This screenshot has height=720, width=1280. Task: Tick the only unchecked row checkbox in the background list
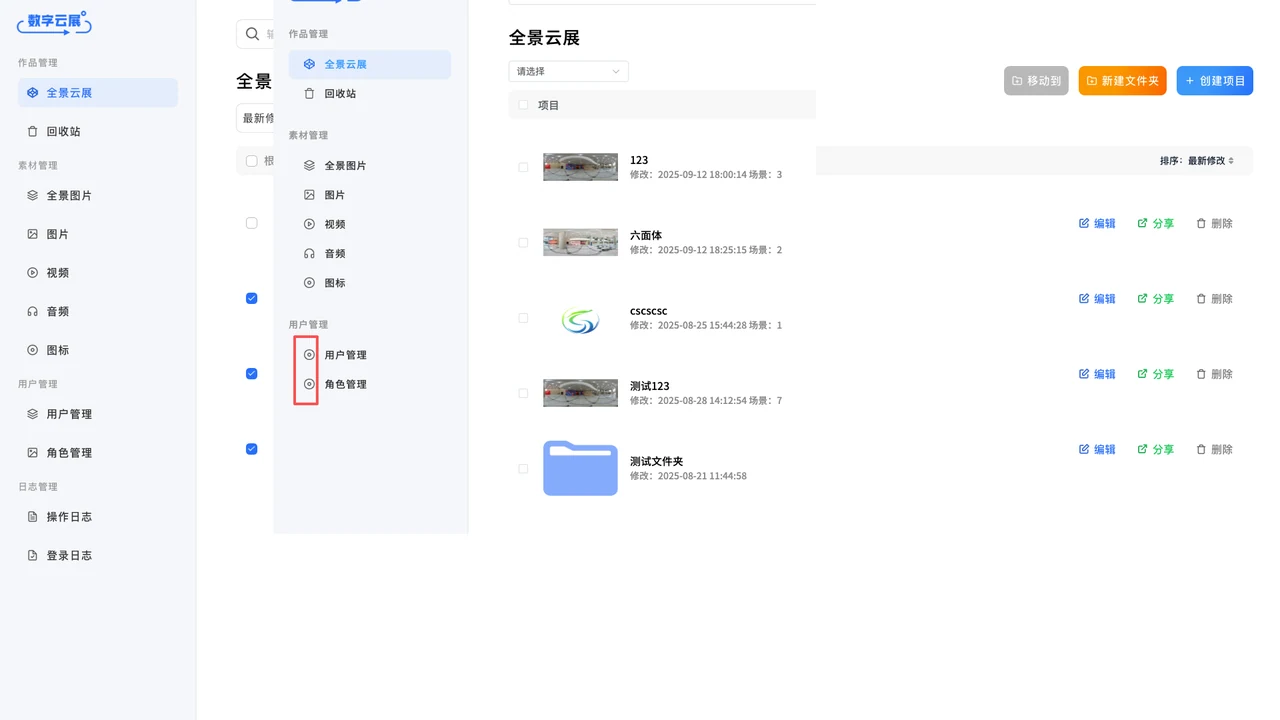click(x=252, y=223)
